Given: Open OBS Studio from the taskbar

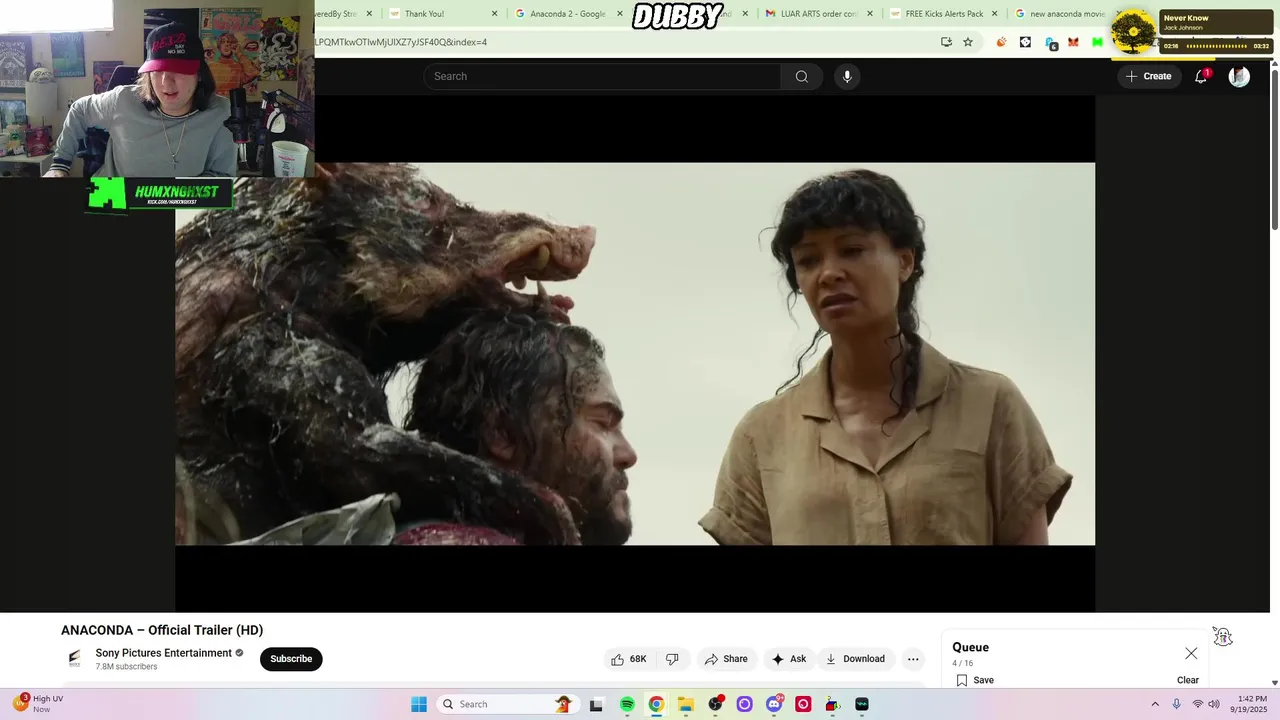Looking at the screenshot, I should (715, 704).
